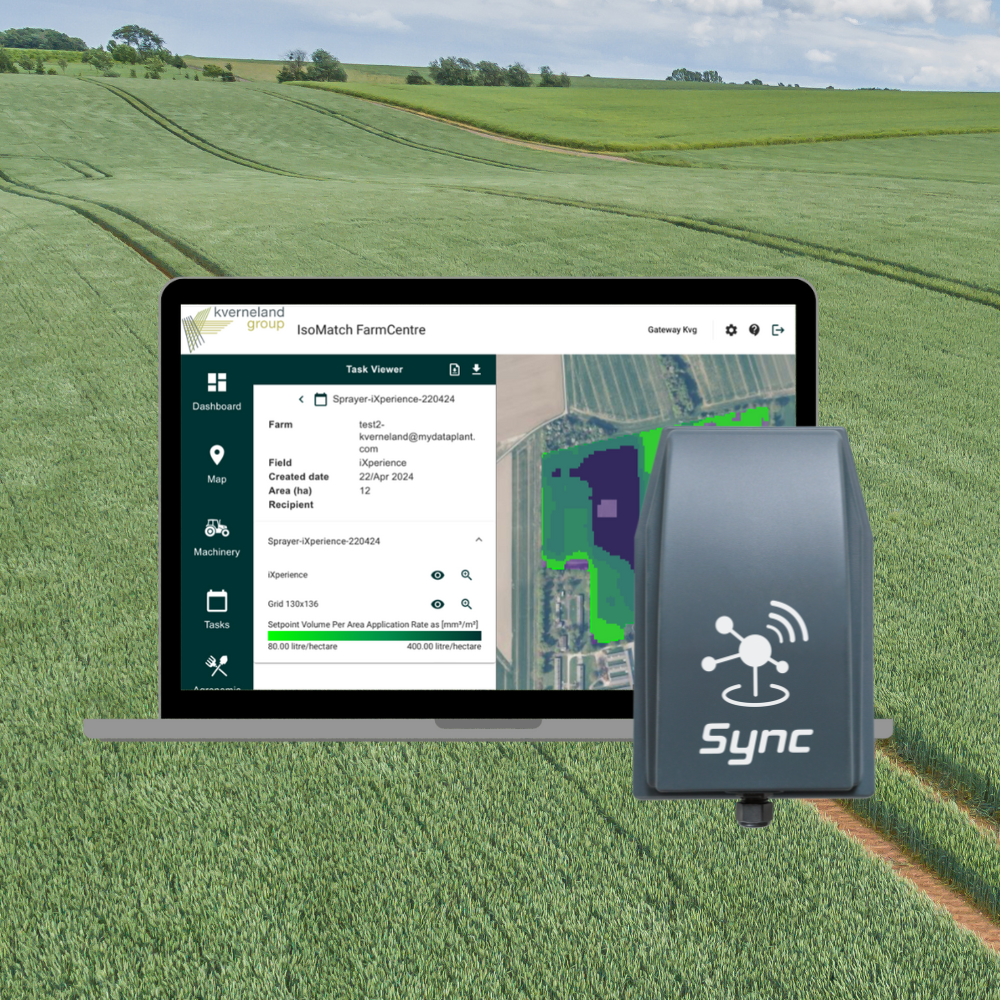Viewport: 1000px width, 1000px height.
Task: Click the task title Sprayer-iXperience-220424 beside the calendar
Action: [393, 399]
